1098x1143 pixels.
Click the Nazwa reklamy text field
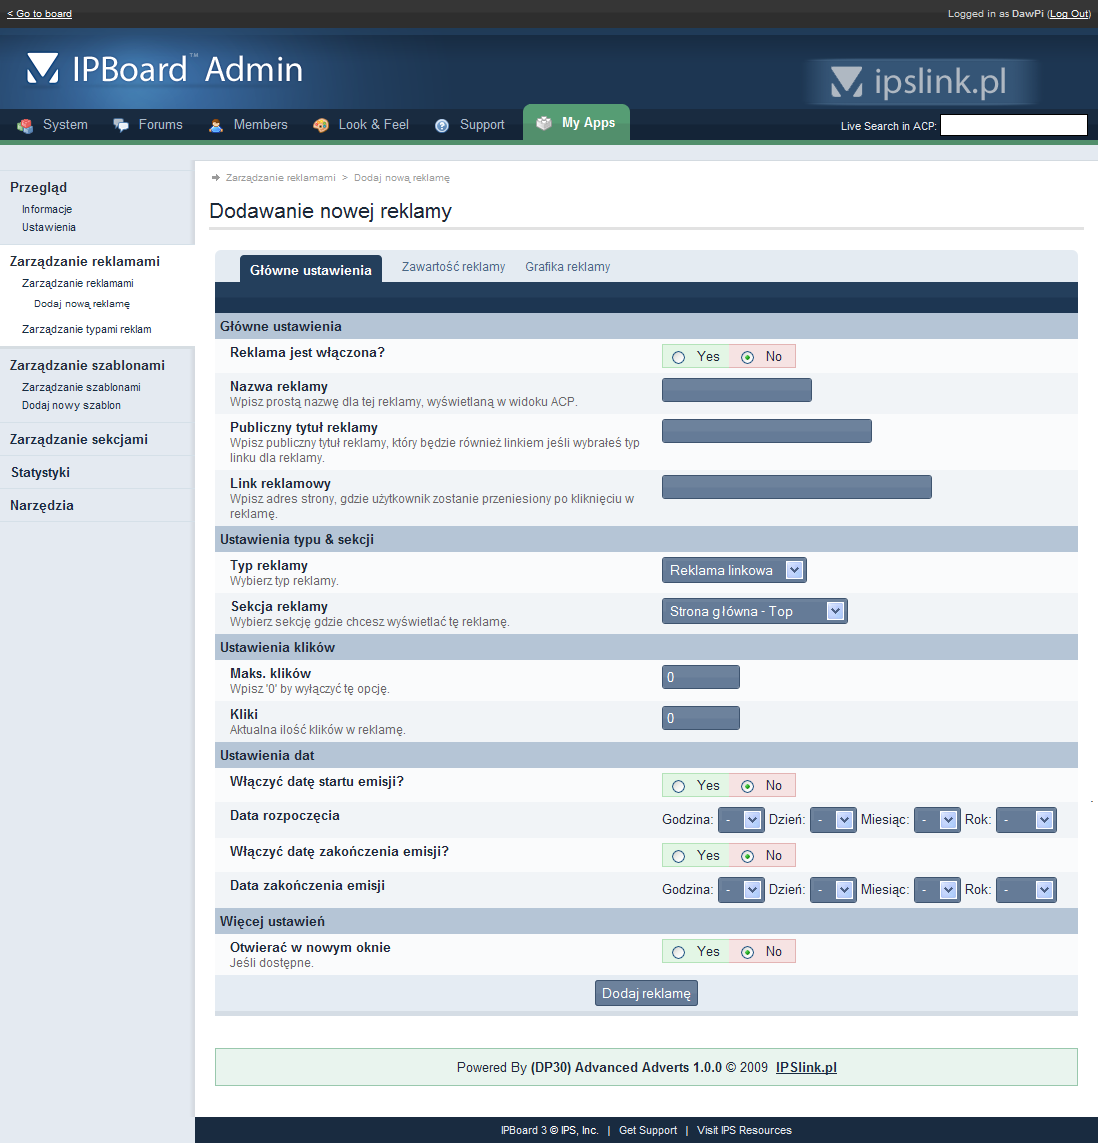click(x=736, y=390)
